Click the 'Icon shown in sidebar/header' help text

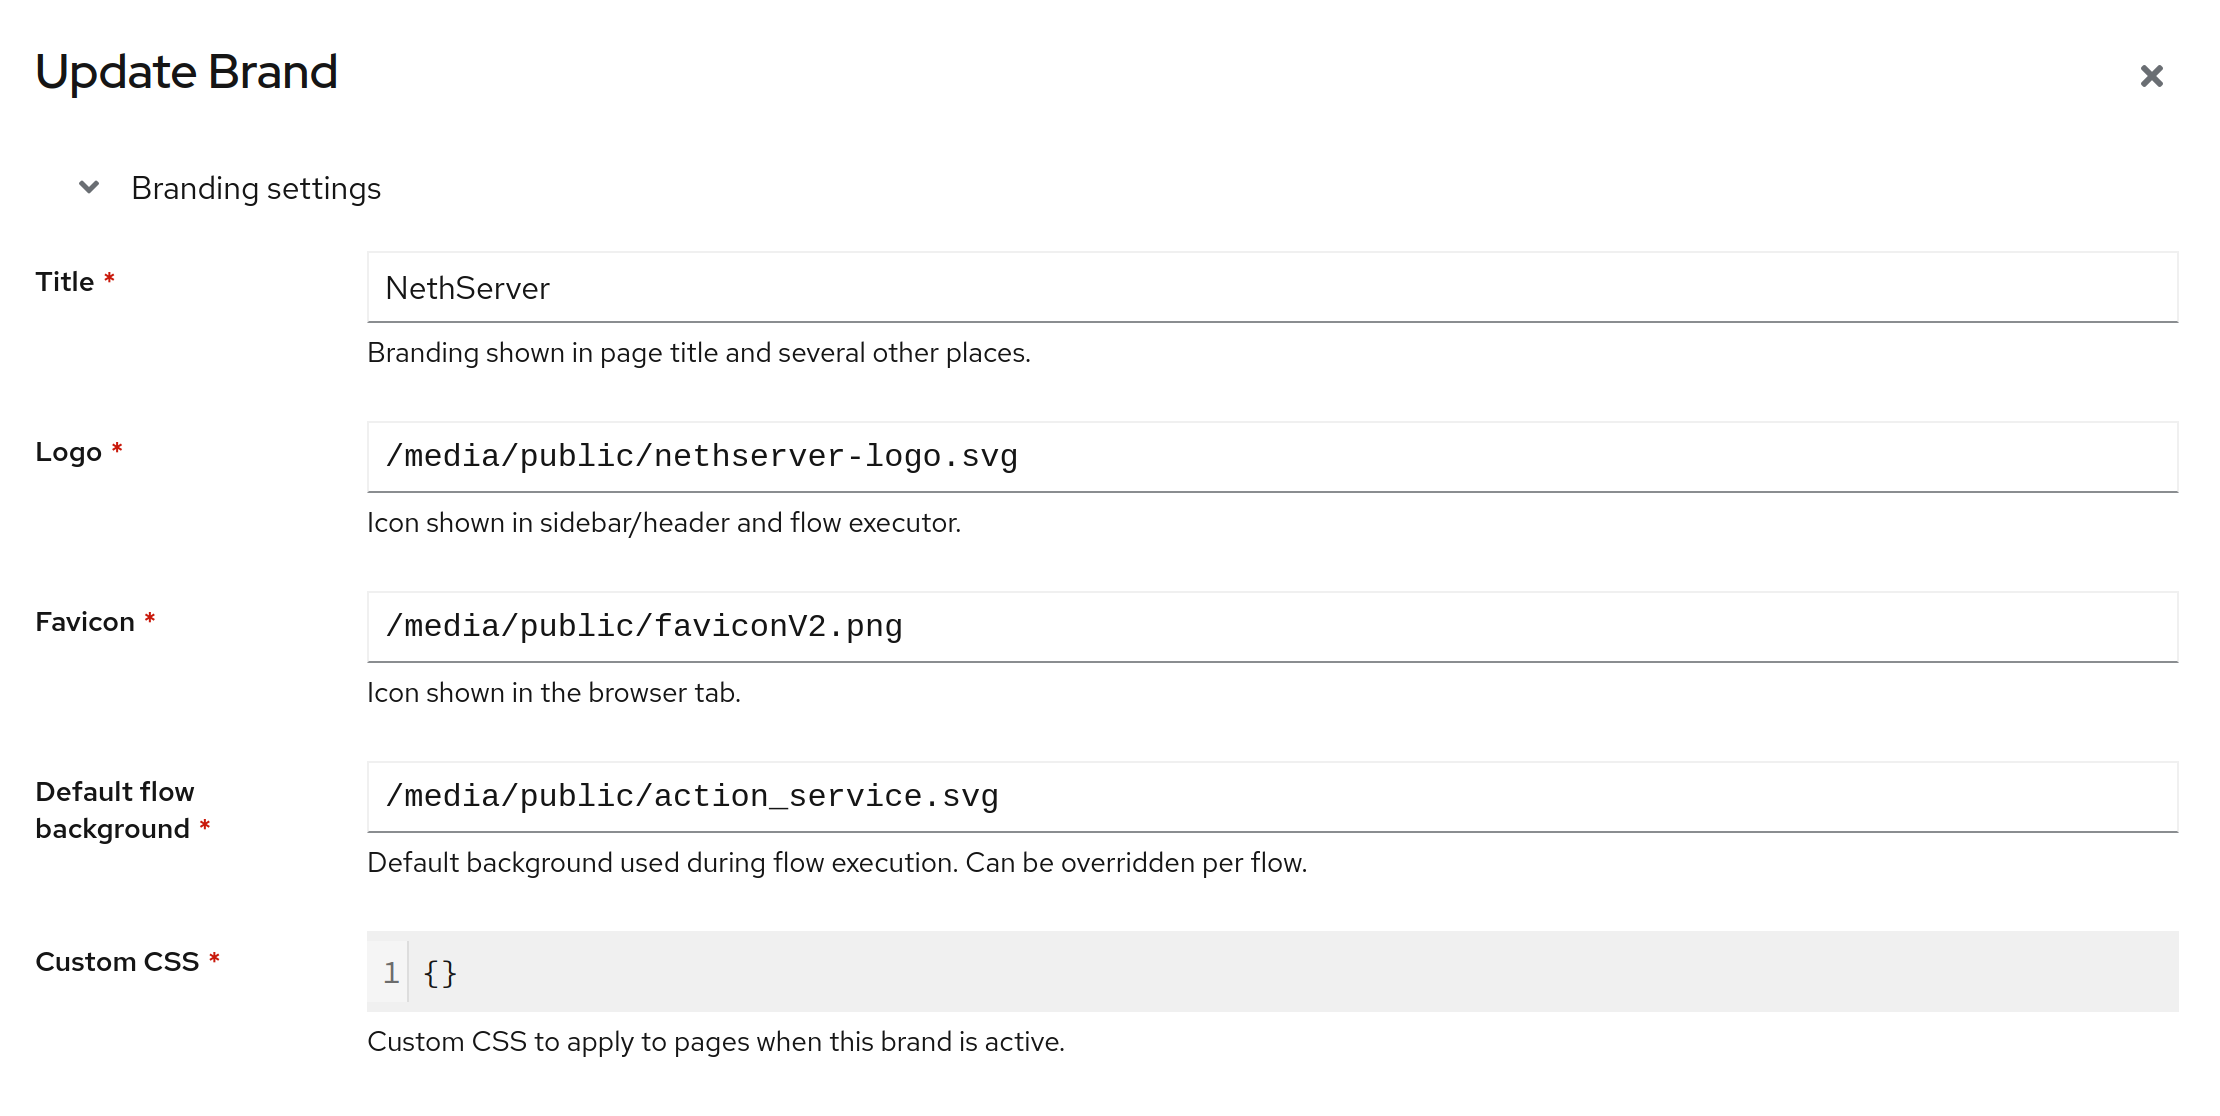tap(664, 523)
